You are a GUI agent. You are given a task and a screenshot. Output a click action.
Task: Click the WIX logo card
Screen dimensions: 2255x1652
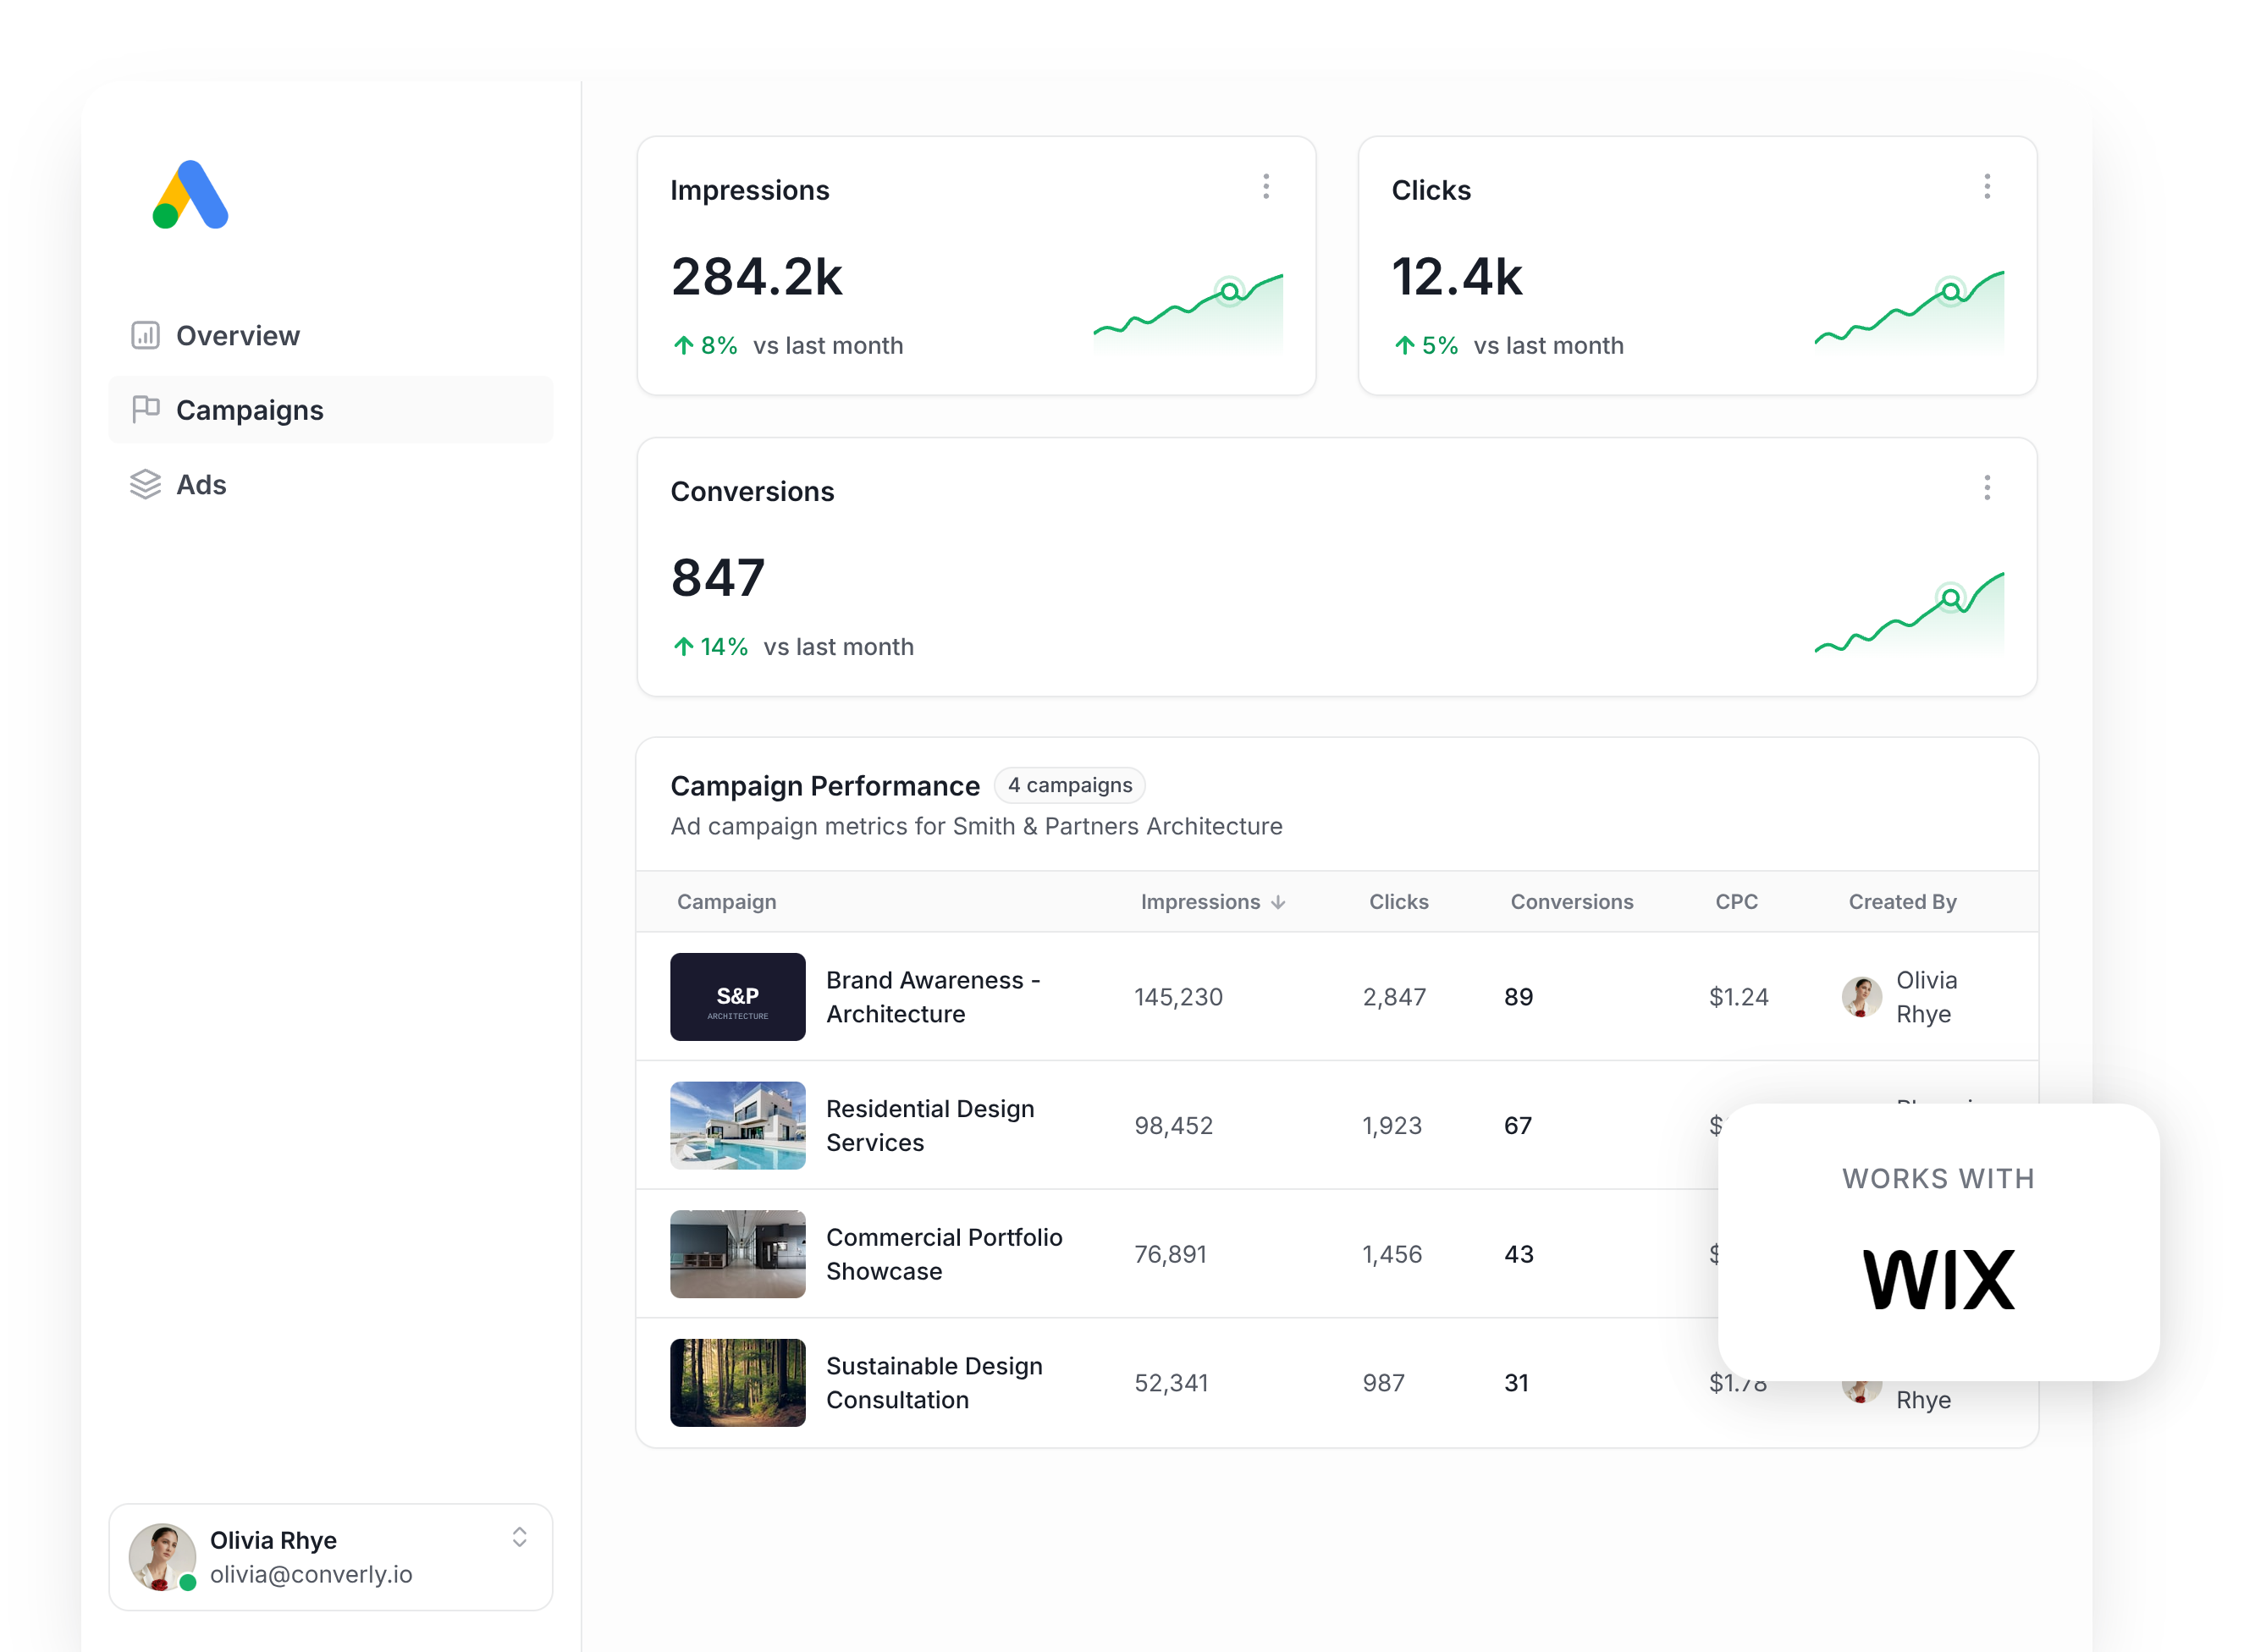[1938, 1242]
